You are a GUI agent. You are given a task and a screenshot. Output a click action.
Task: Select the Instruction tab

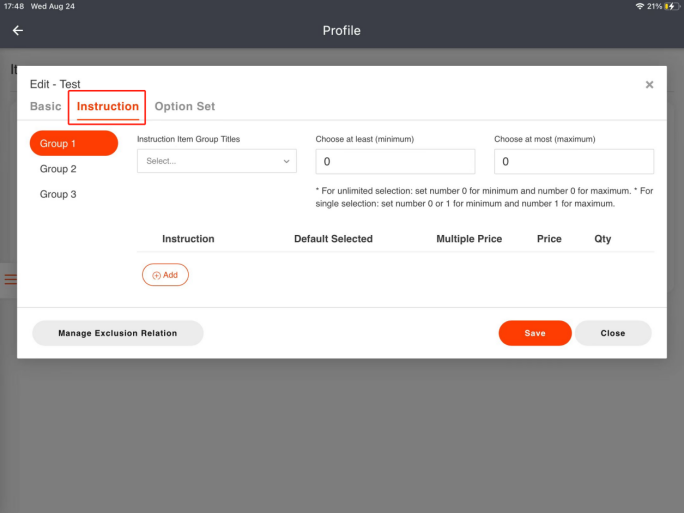click(108, 106)
